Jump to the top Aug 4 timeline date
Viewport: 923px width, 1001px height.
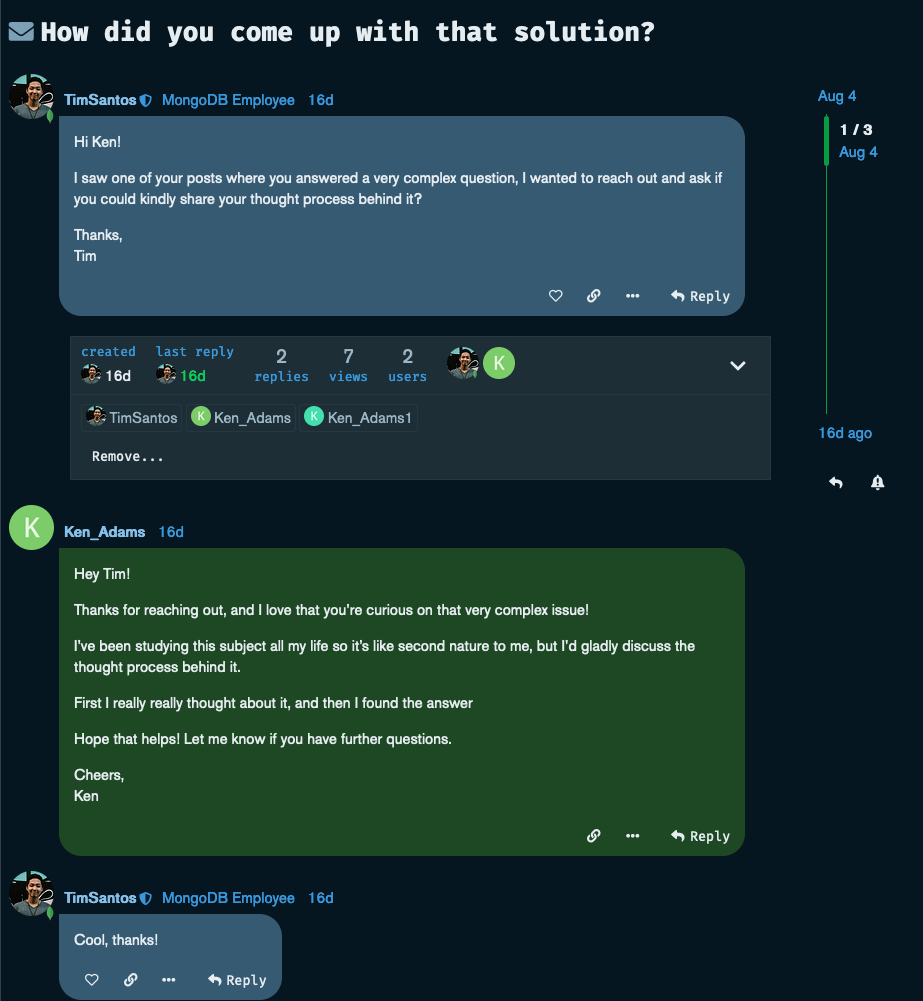click(x=837, y=96)
